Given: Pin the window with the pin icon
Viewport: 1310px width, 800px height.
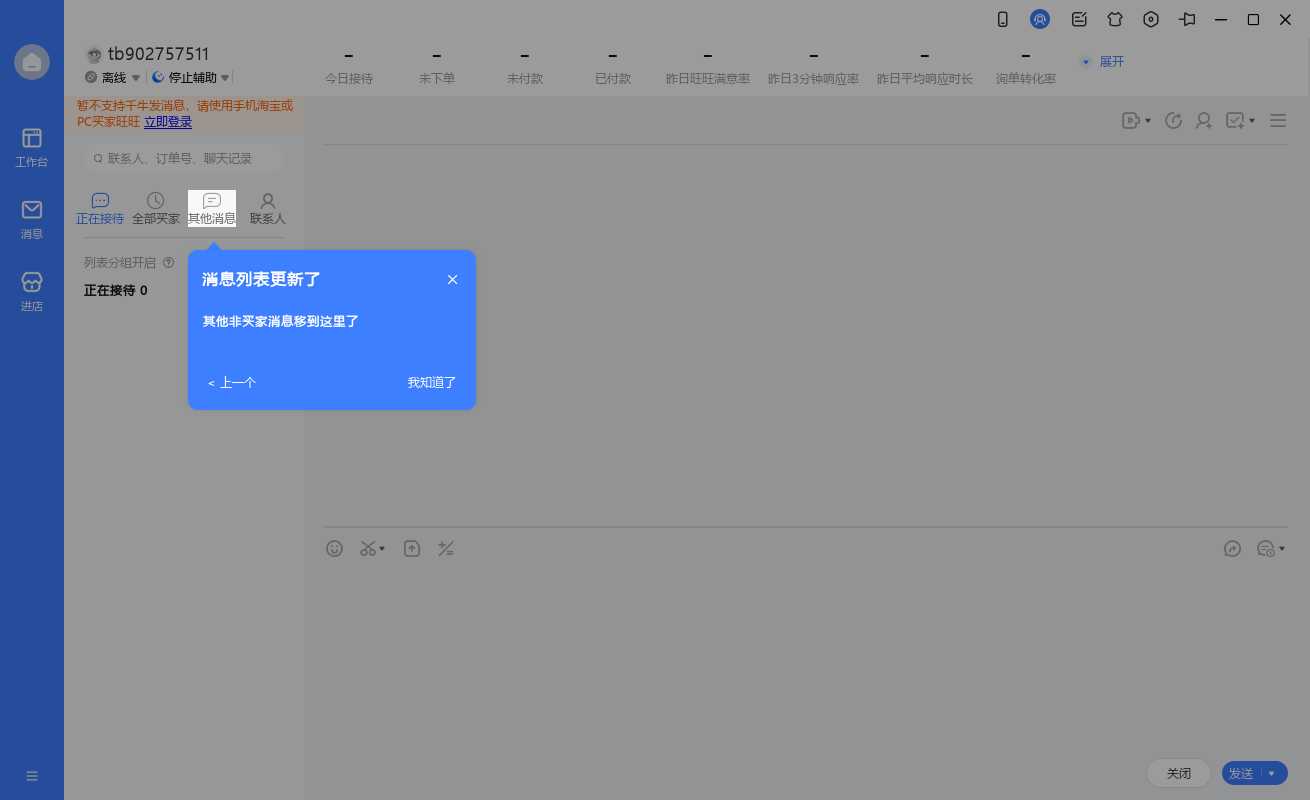Looking at the screenshot, I should click(1187, 19).
